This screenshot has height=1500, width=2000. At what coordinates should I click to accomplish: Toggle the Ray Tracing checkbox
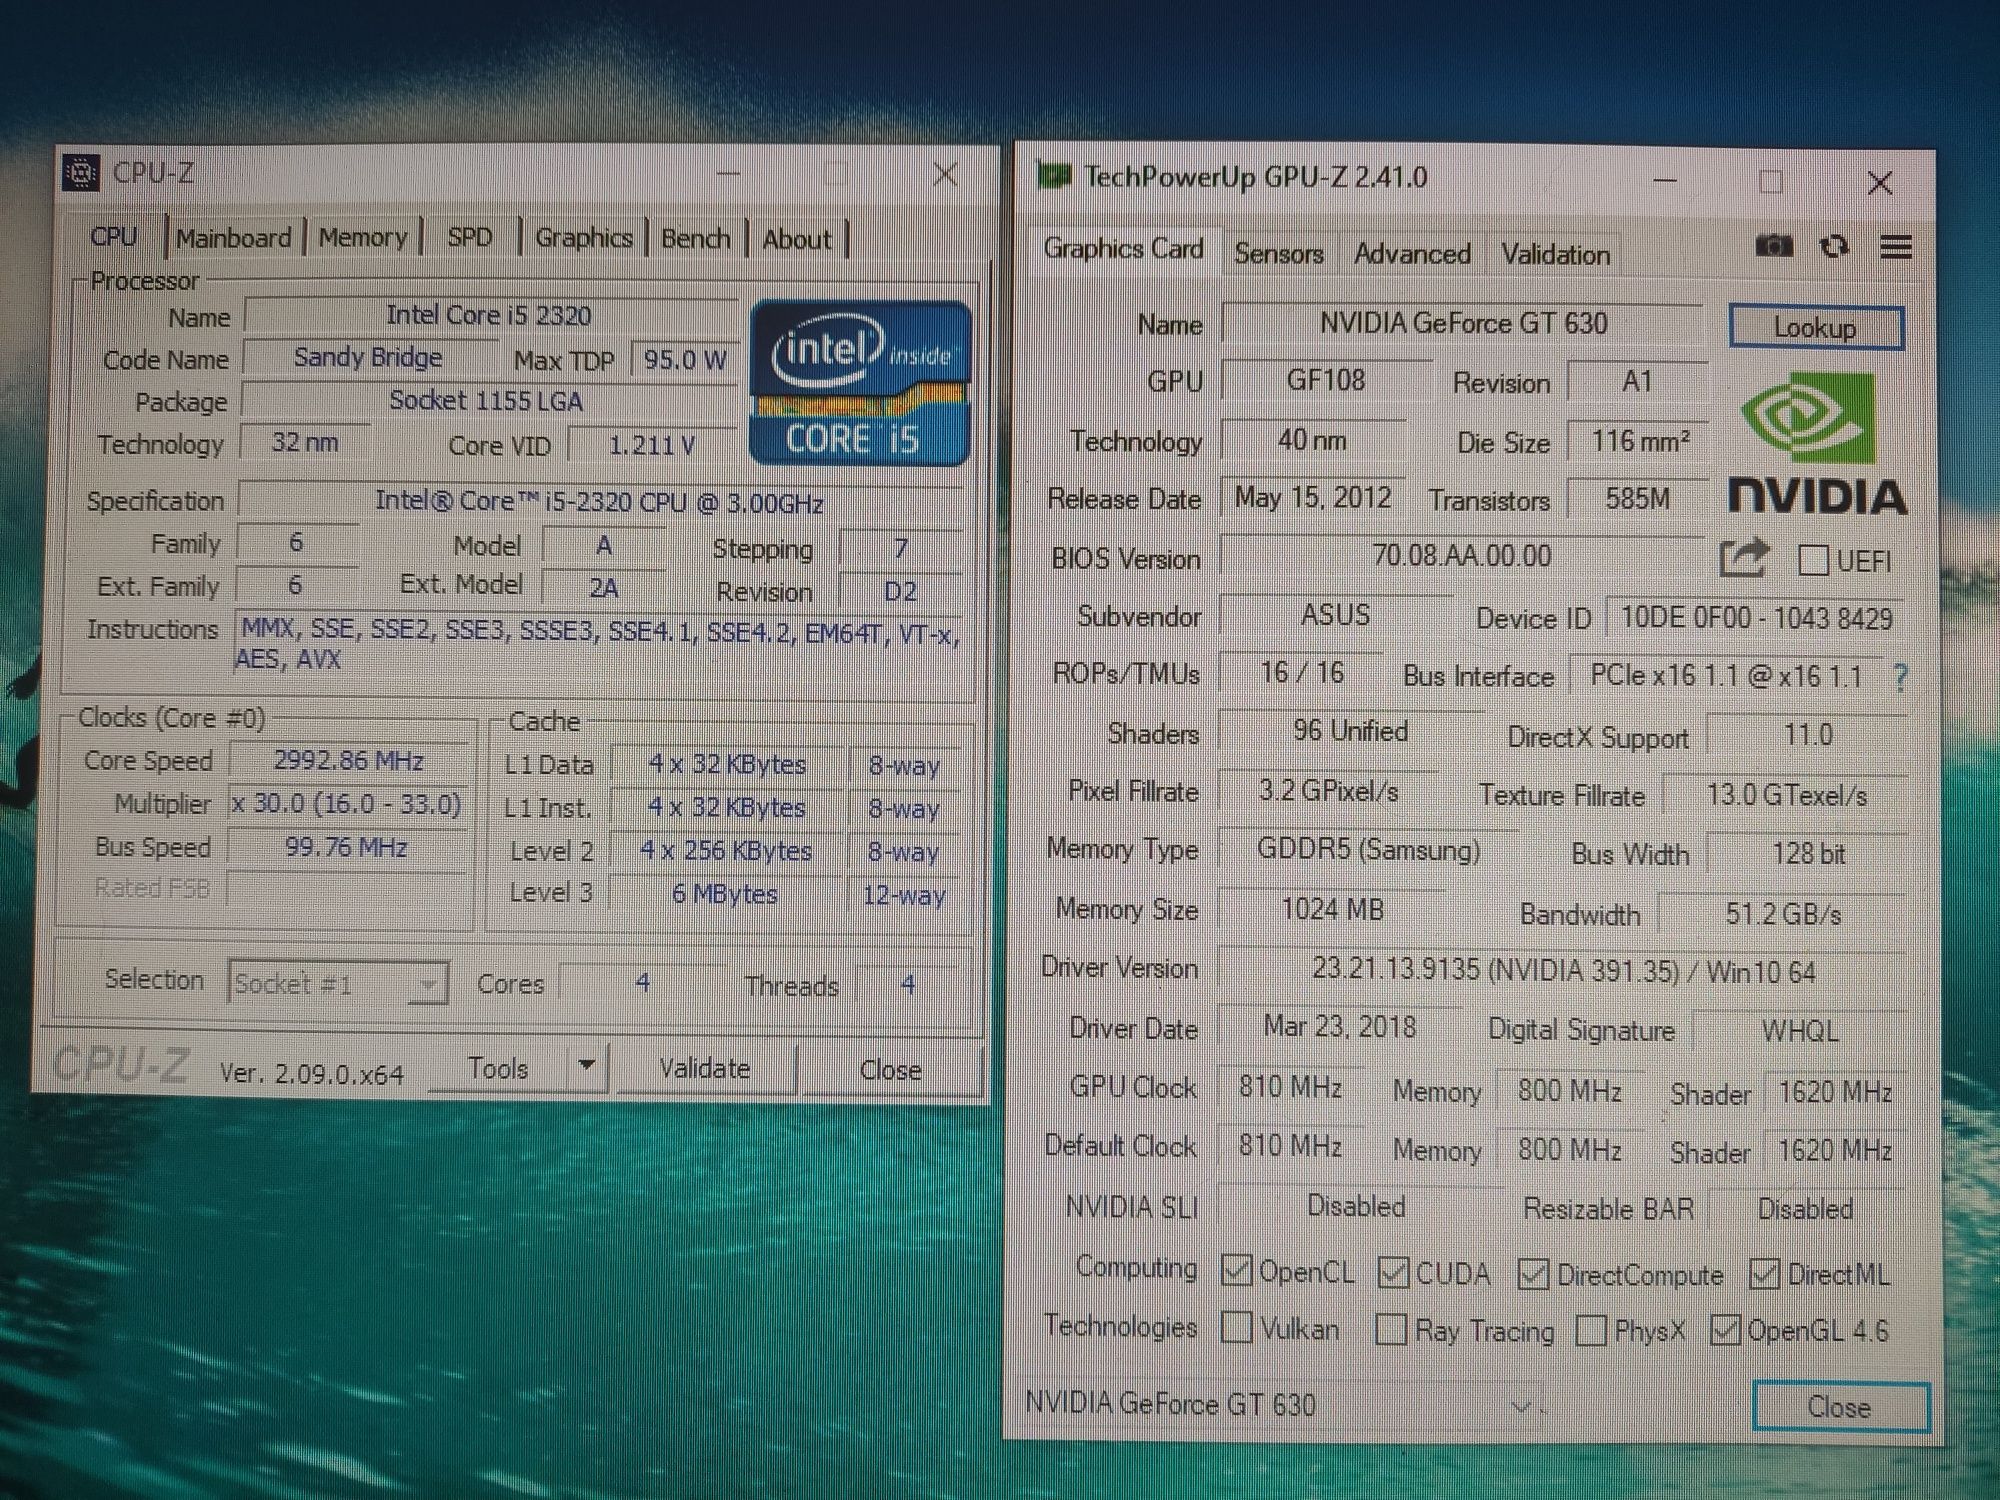point(1391,1329)
